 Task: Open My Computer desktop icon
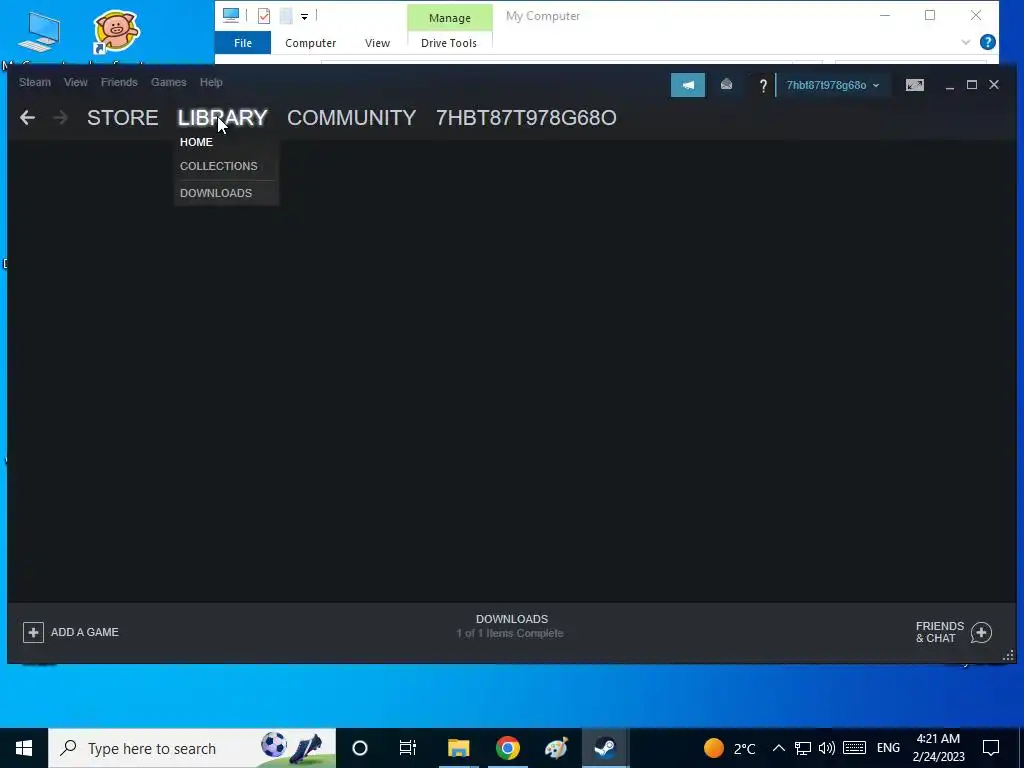click(x=40, y=31)
